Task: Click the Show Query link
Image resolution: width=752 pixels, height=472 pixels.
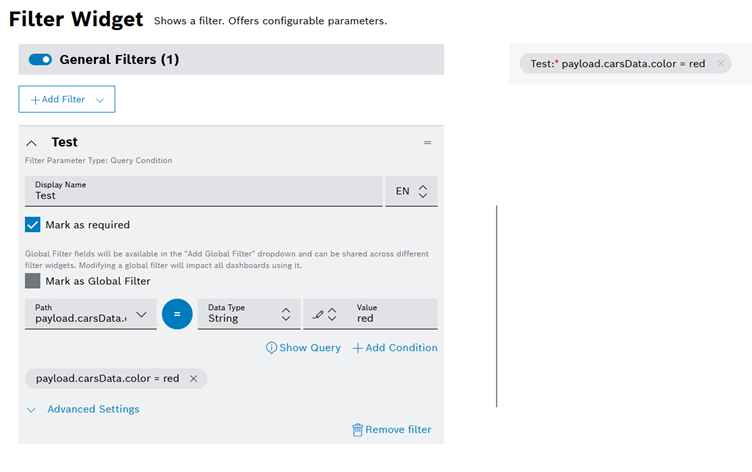Action: click(x=303, y=348)
